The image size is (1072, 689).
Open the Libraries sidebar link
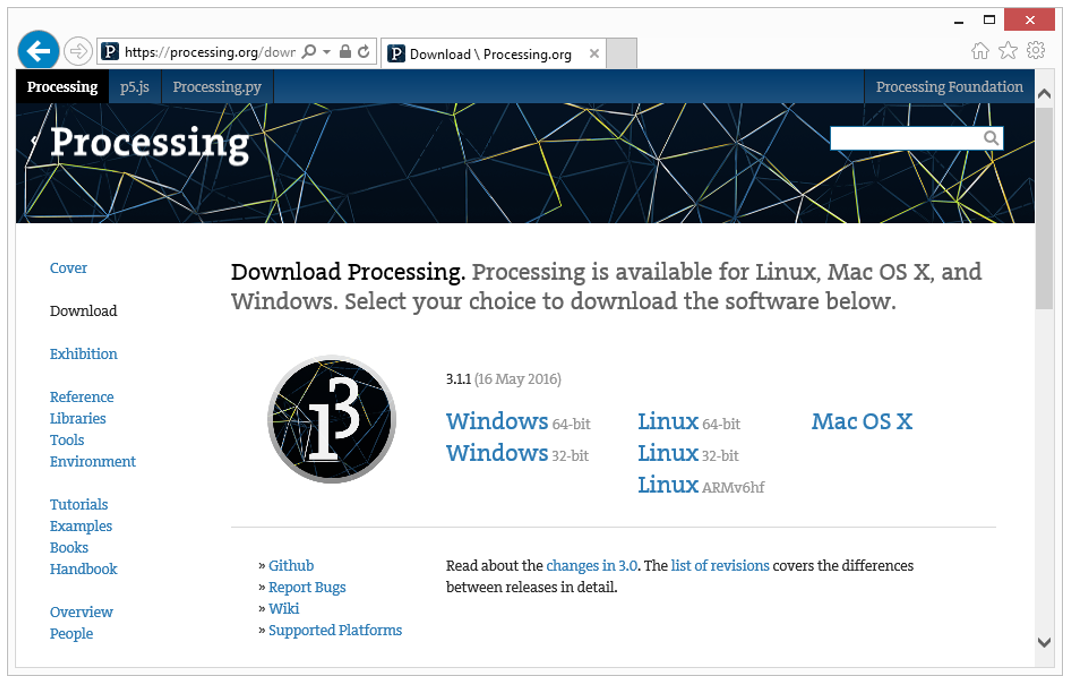(78, 418)
